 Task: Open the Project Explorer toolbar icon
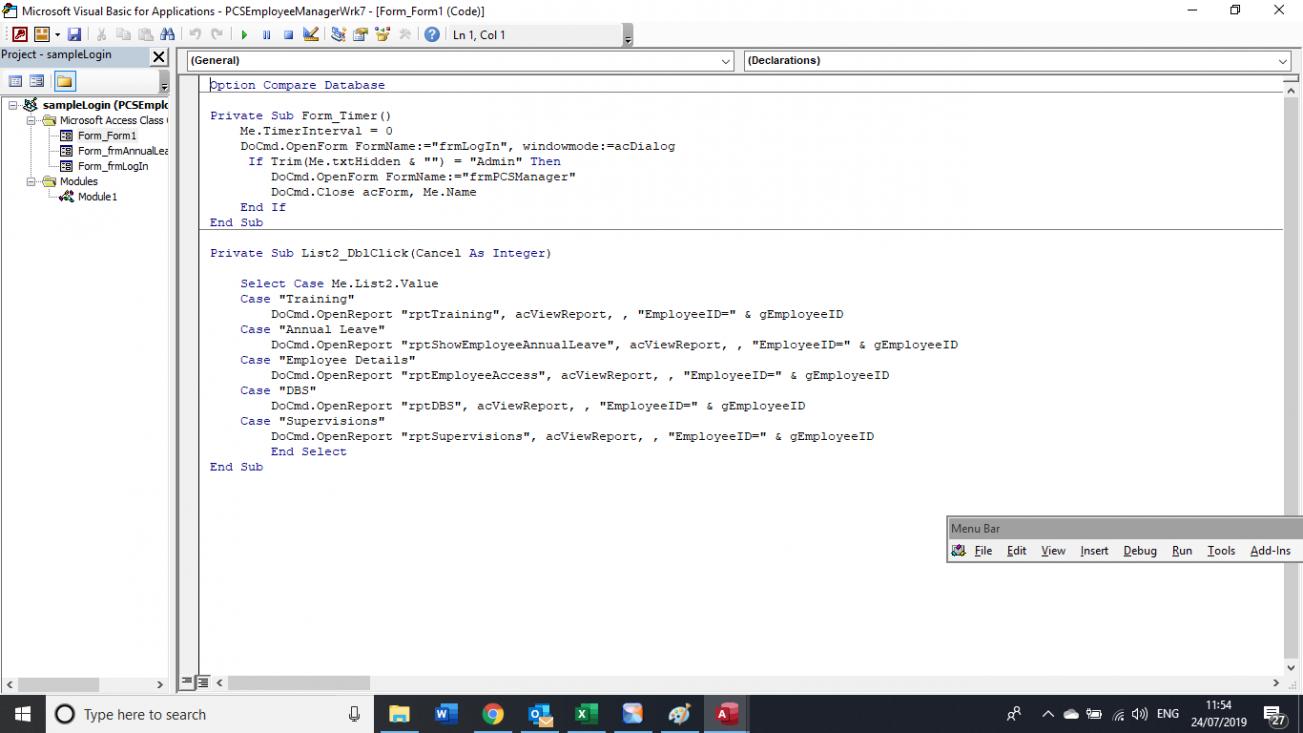338,34
